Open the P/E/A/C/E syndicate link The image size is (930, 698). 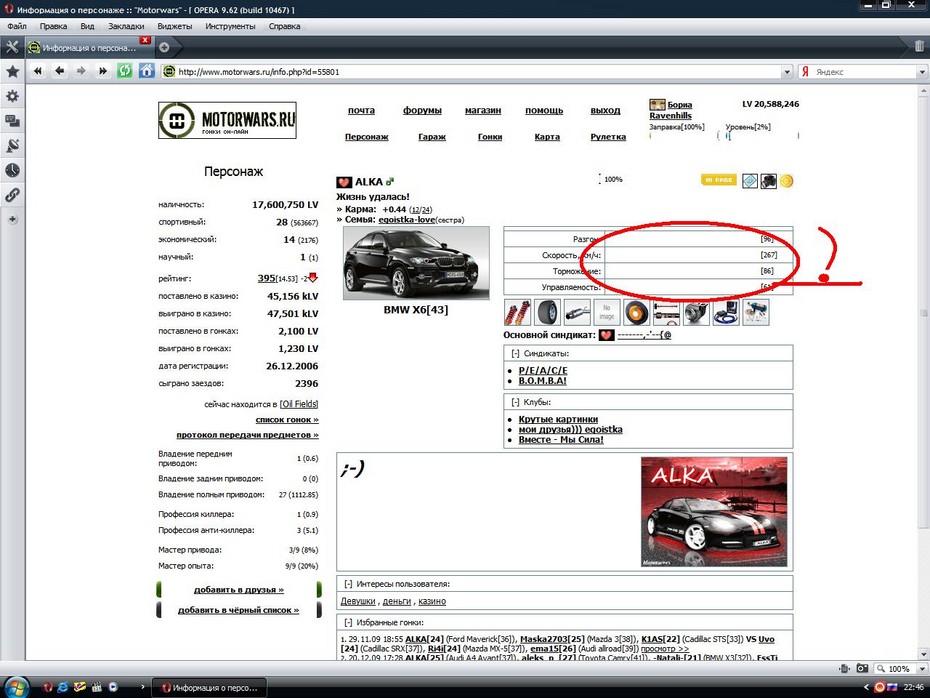(x=543, y=370)
